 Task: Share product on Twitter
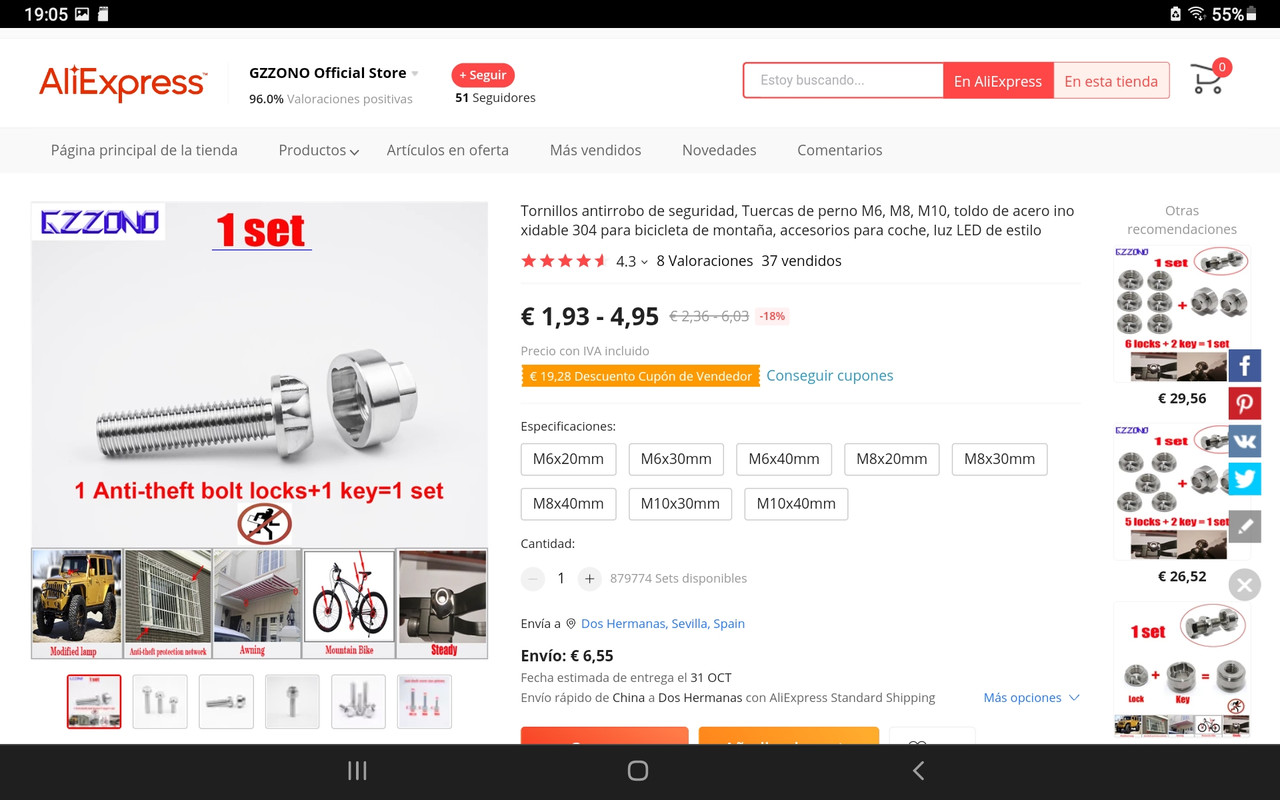[x=1244, y=479]
